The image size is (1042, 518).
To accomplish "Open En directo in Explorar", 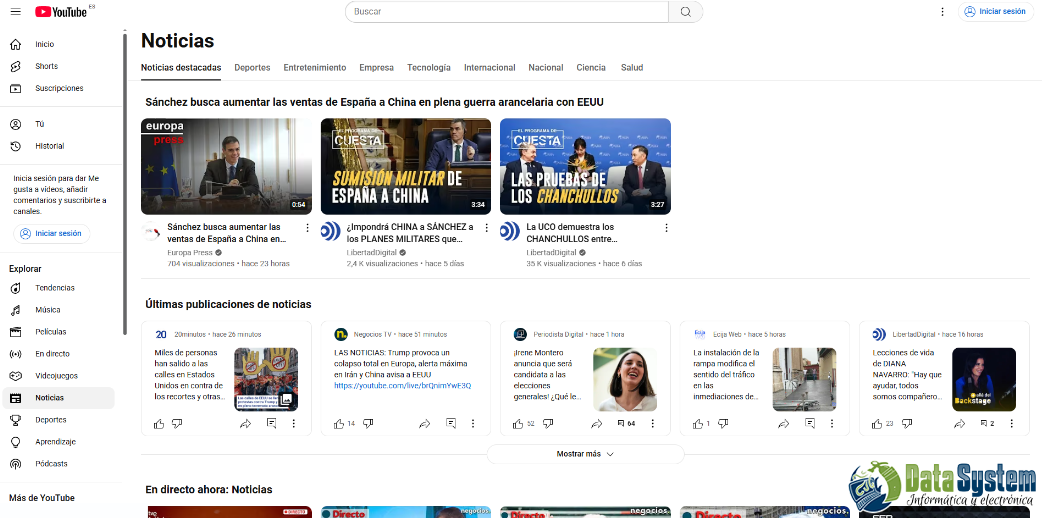I will pyautogui.click(x=57, y=353).
